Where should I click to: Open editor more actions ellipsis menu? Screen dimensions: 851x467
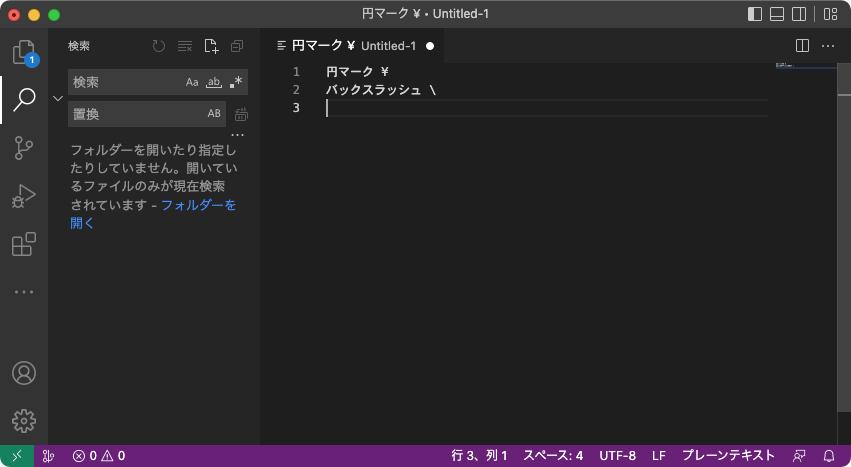[x=828, y=46]
